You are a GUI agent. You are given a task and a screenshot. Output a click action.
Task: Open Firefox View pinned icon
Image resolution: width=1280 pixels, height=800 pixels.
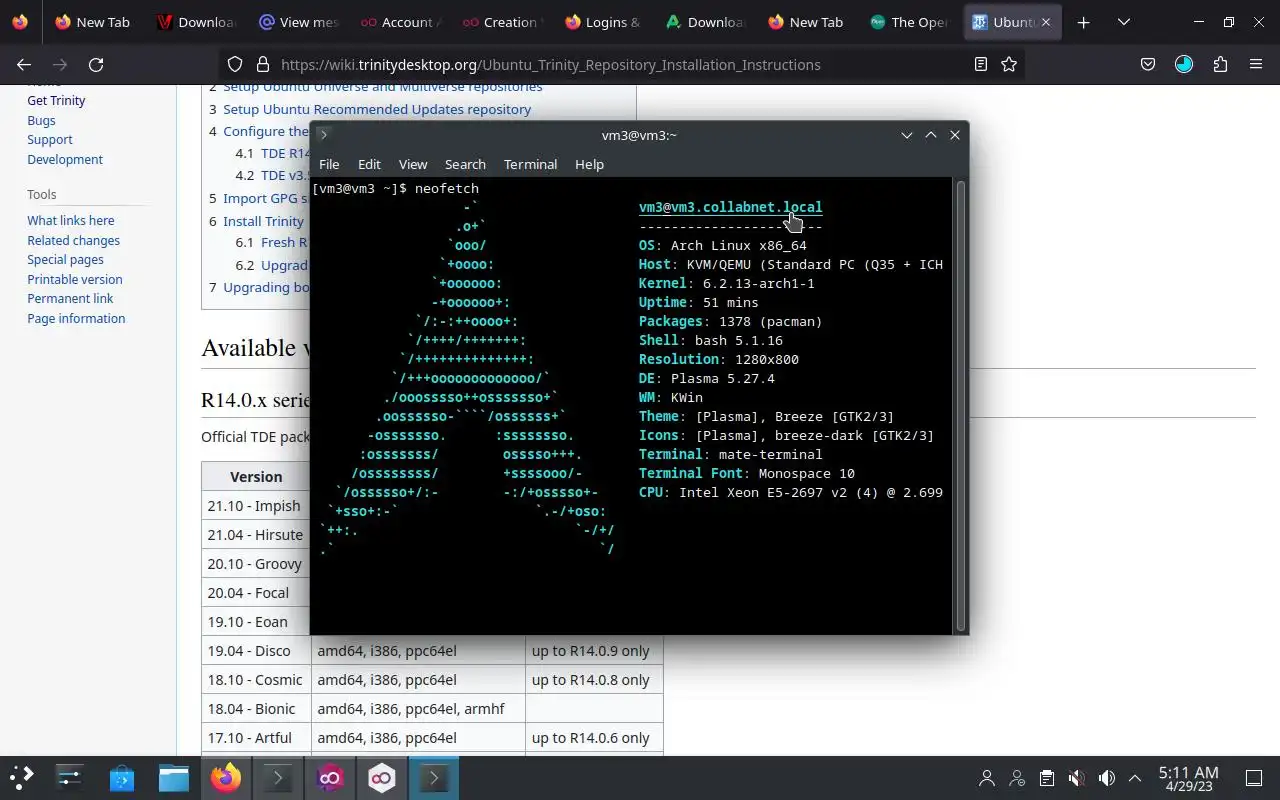(x=20, y=22)
